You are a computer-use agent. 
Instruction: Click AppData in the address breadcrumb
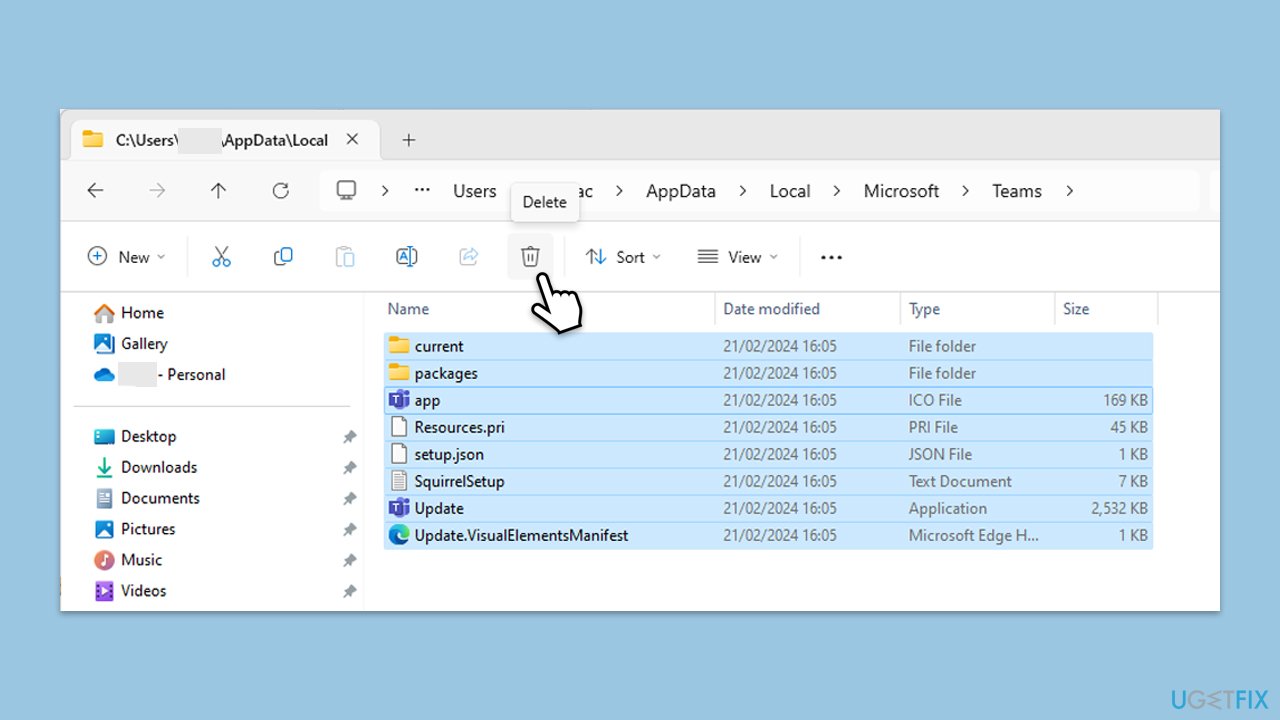pyautogui.click(x=681, y=191)
